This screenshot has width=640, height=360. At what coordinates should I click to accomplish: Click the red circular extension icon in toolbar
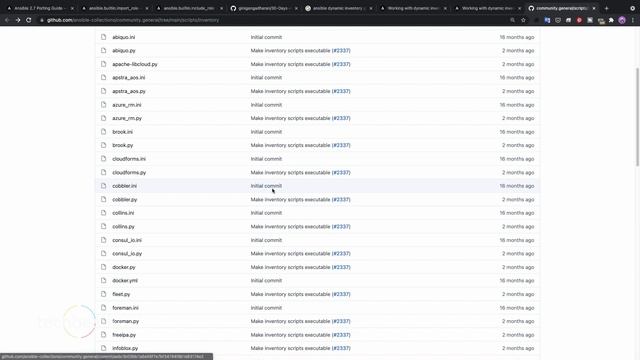(579, 20)
